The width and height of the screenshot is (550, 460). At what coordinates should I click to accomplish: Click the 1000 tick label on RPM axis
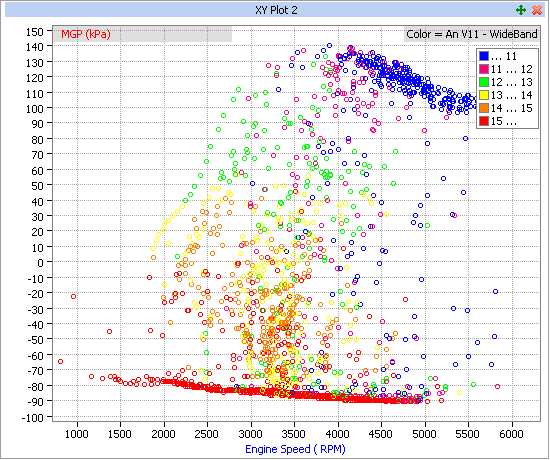tap(77, 434)
